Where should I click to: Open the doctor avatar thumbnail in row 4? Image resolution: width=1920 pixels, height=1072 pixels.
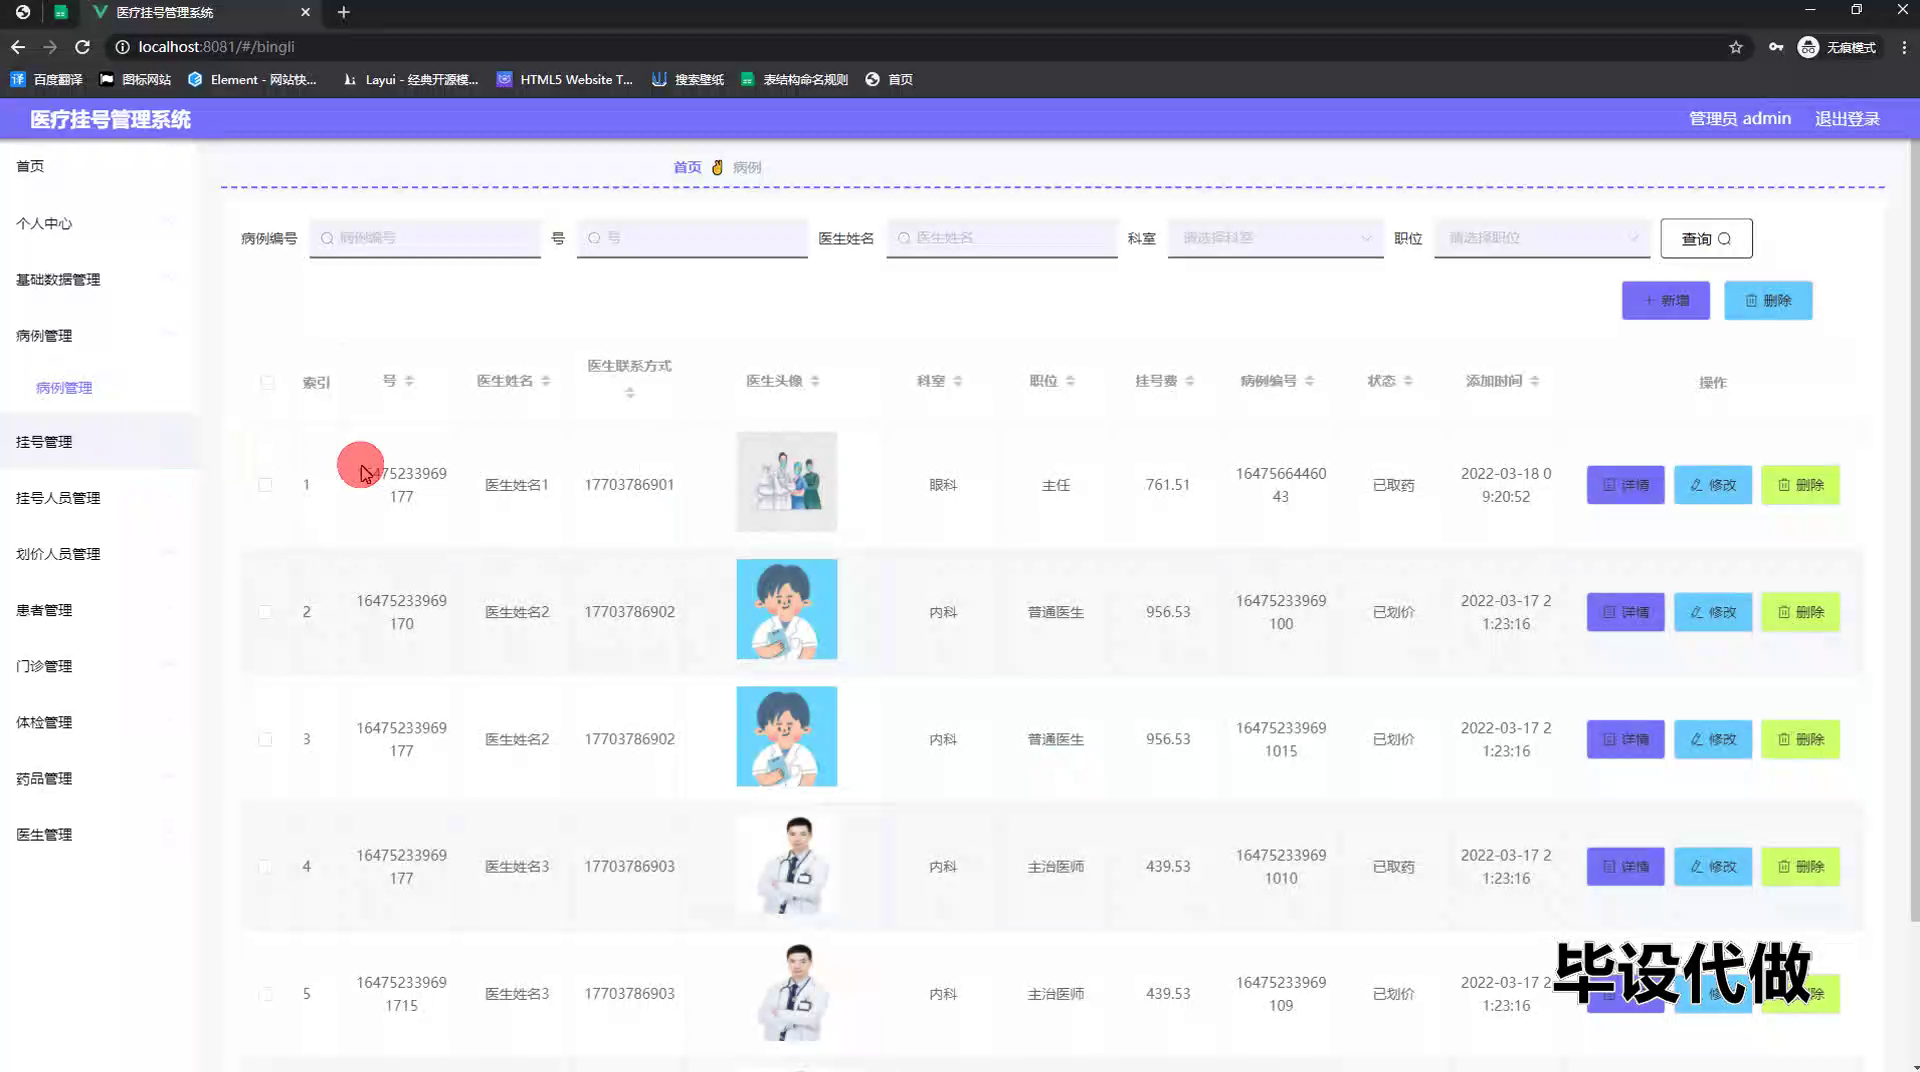click(x=787, y=866)
